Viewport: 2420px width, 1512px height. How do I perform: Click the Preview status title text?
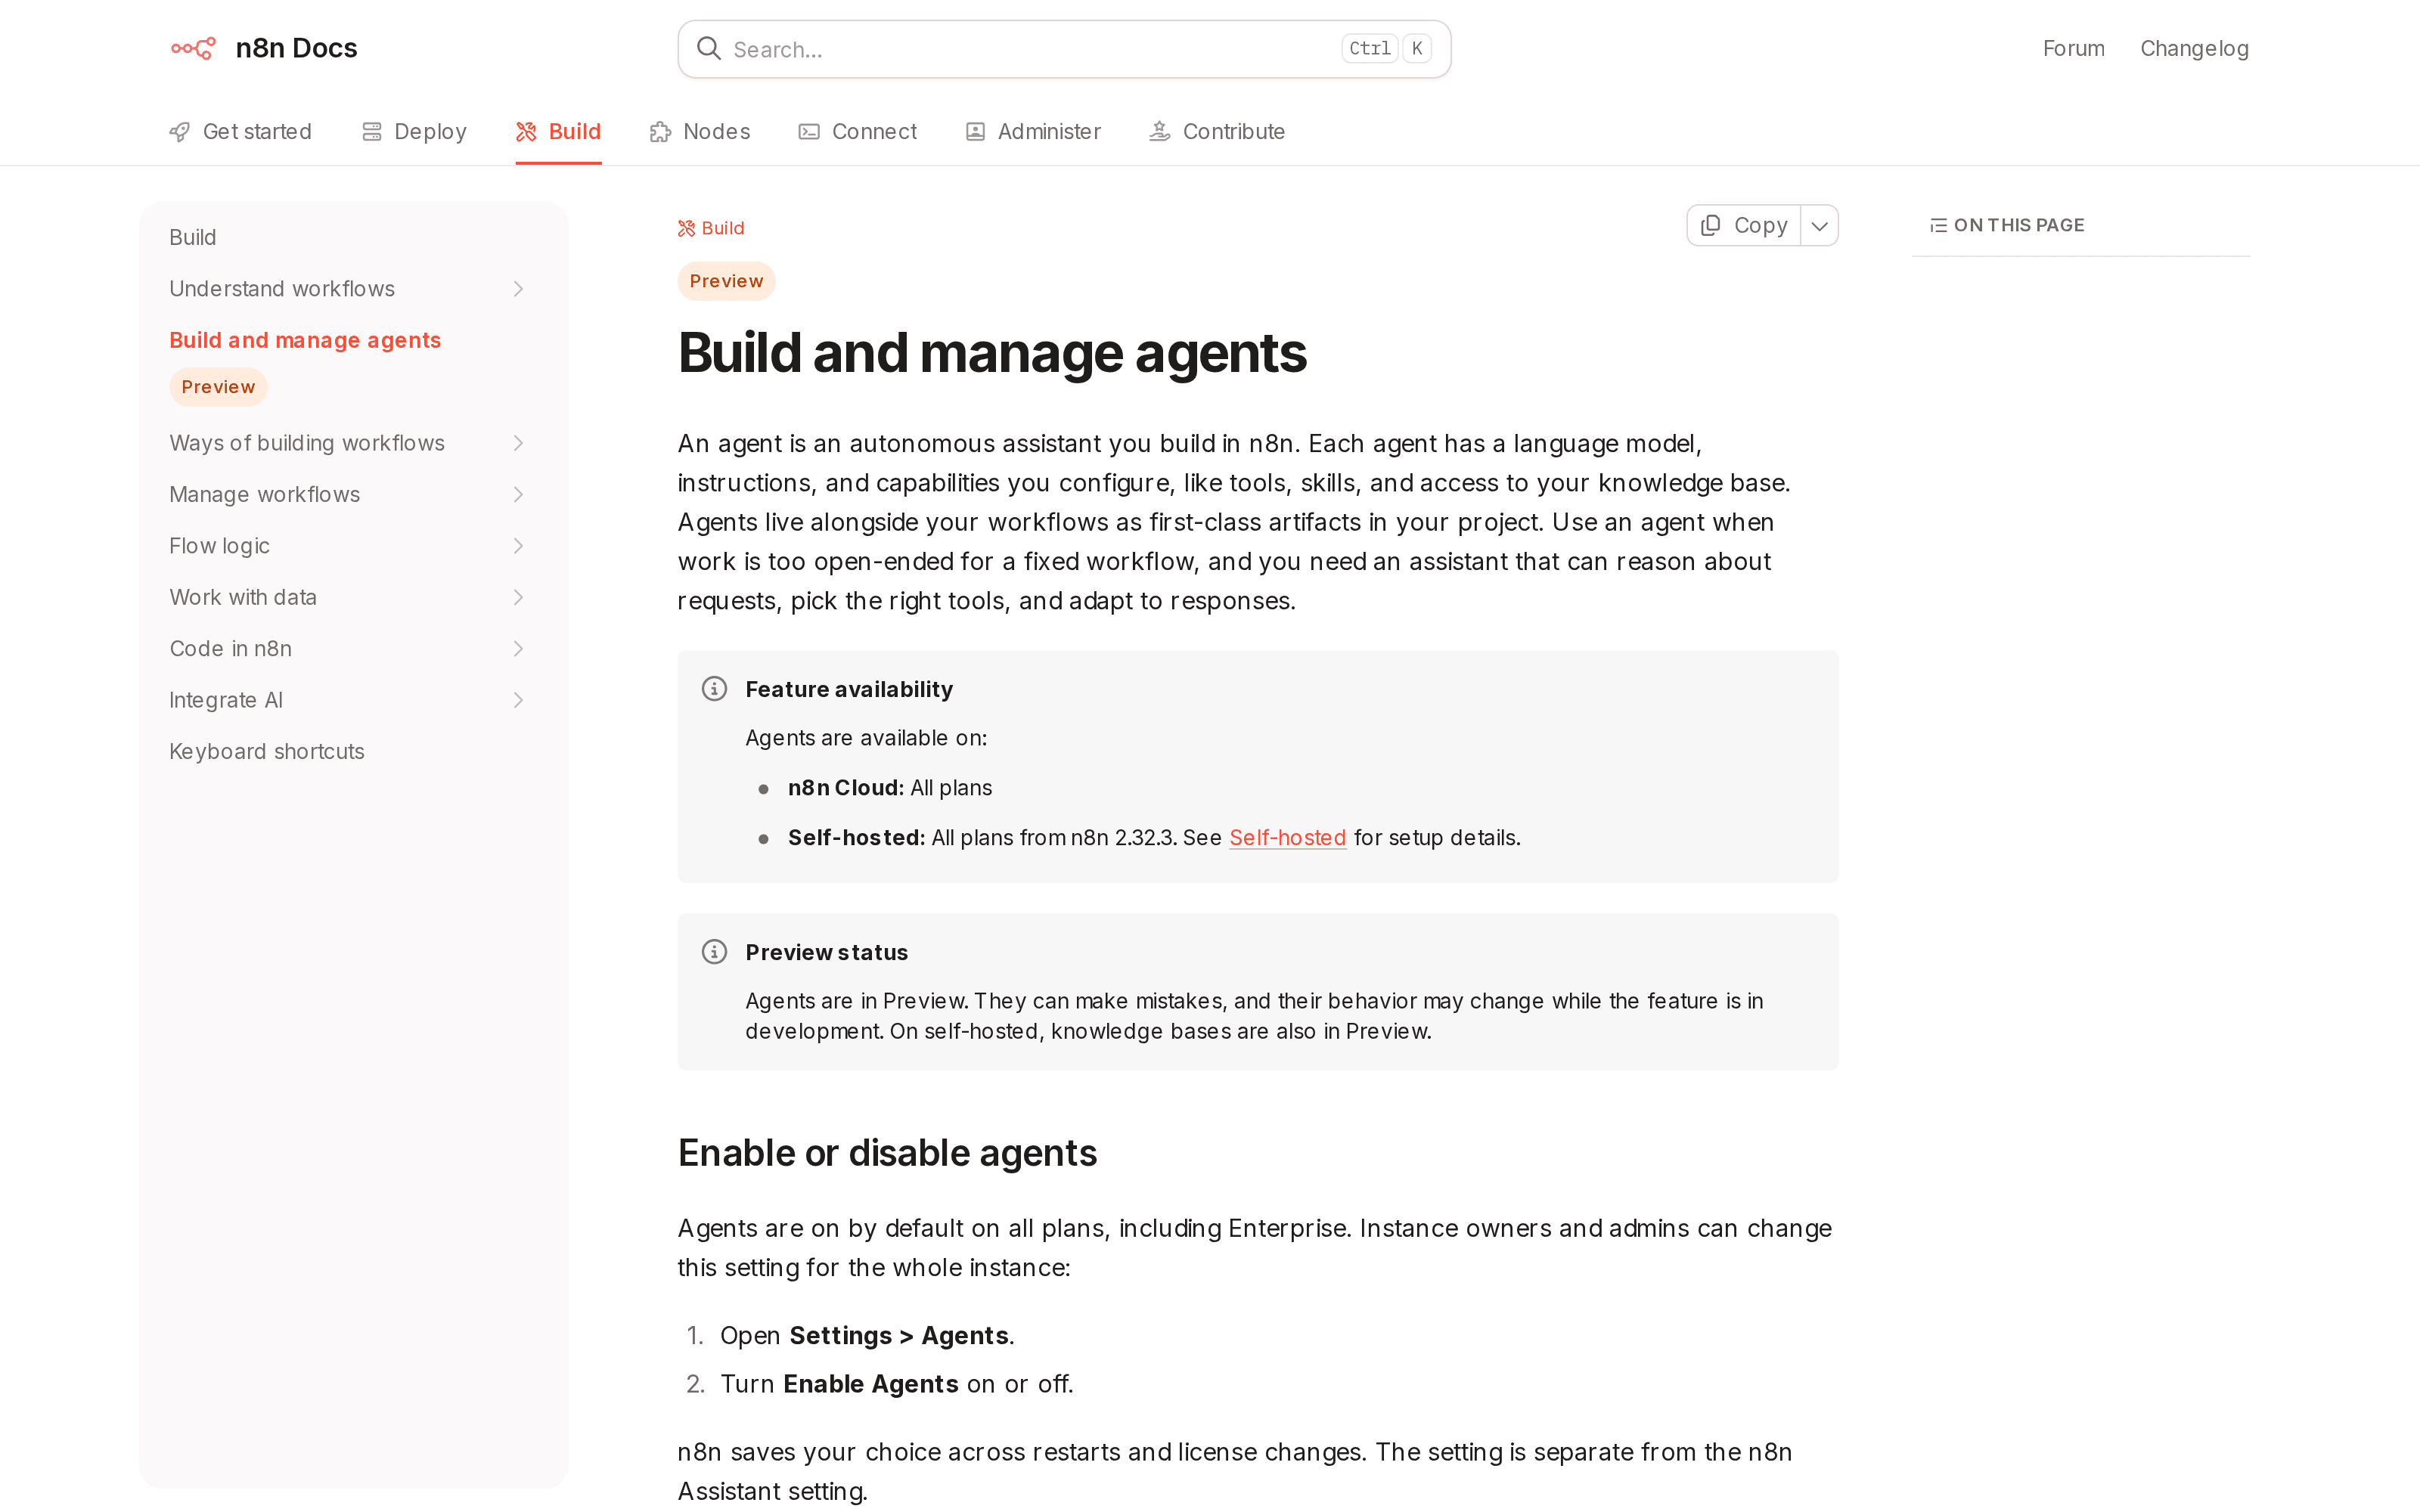(827, 952)
